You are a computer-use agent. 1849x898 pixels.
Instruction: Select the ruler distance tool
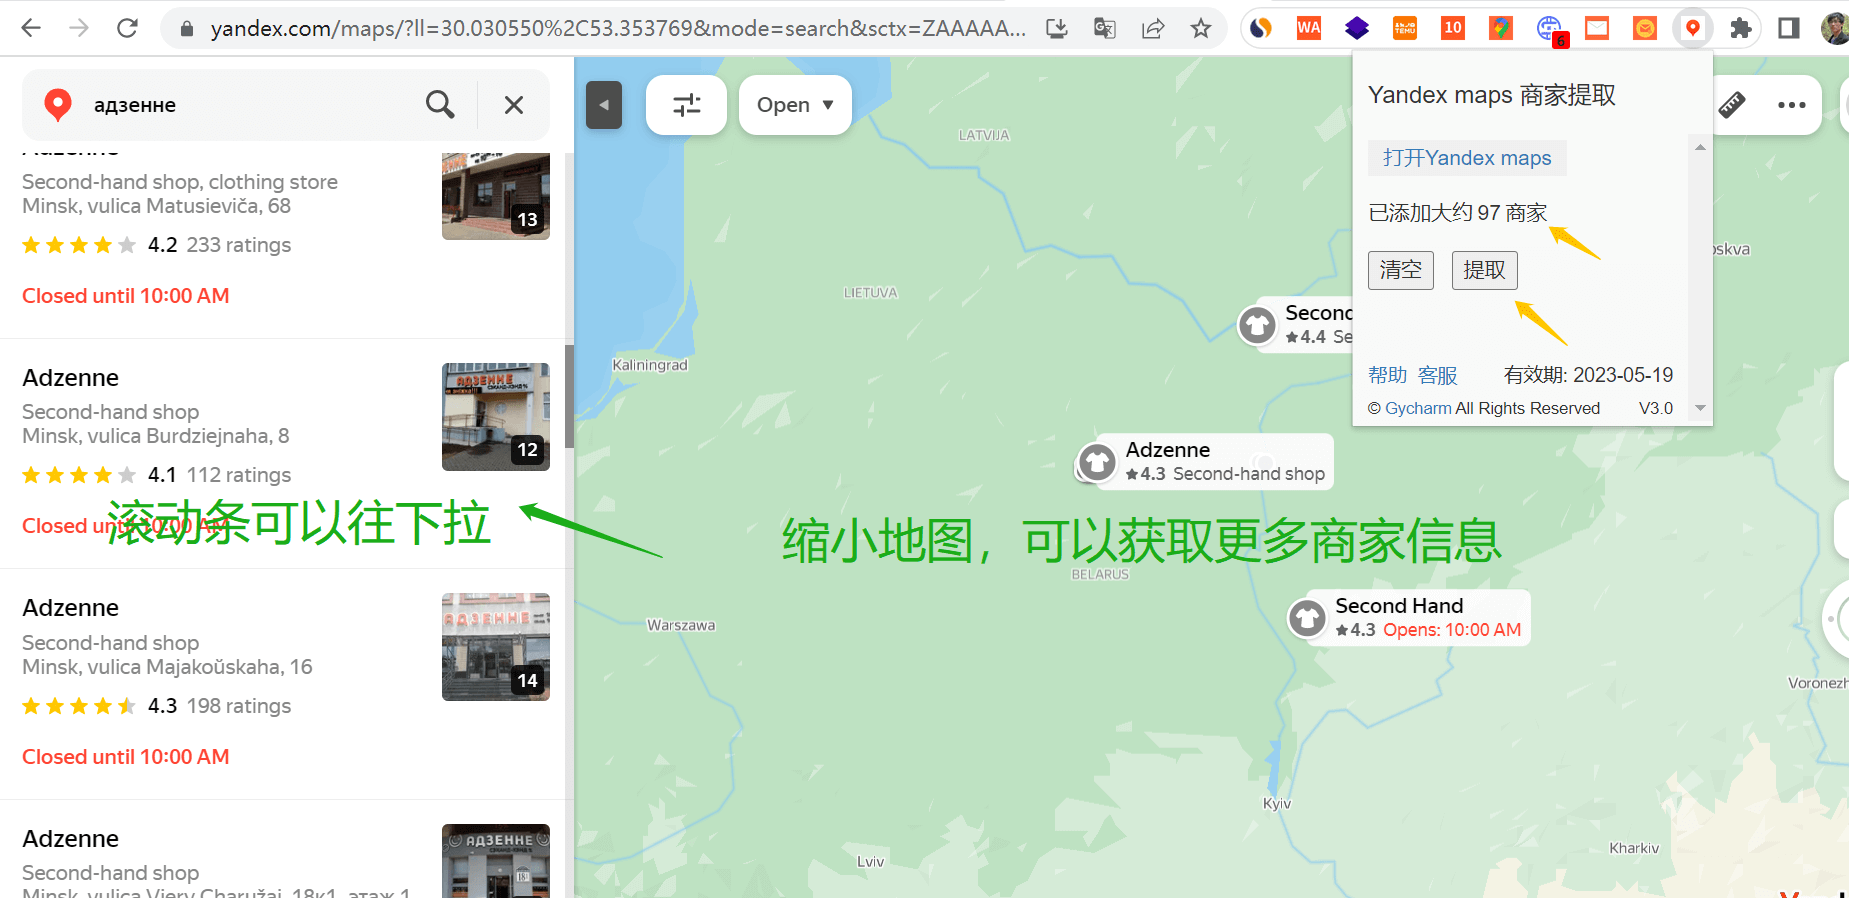(x=1732, y=105)
